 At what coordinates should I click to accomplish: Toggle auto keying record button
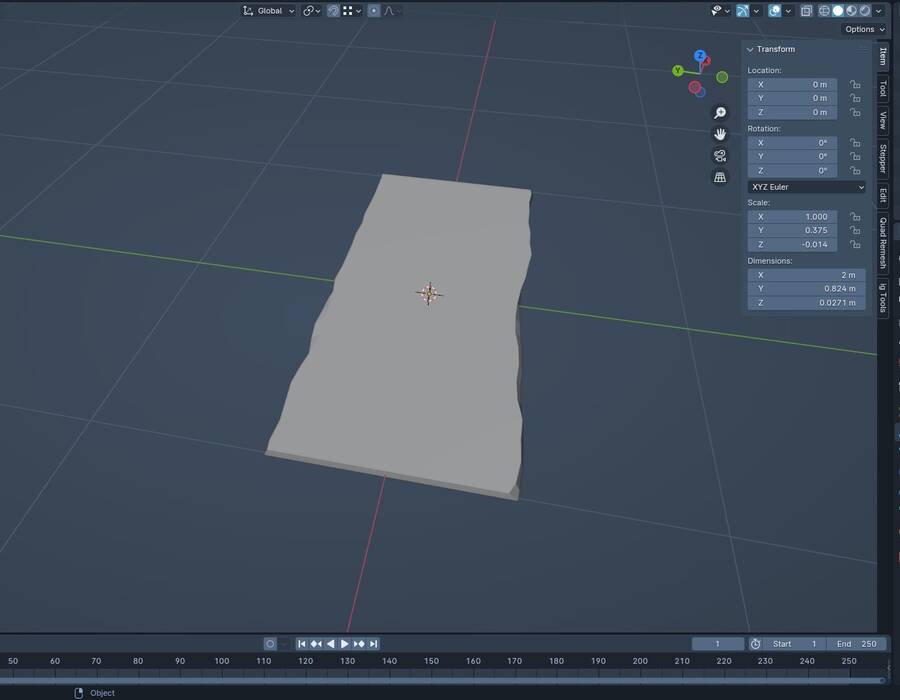pyautogui.click(x=270, y=644)
